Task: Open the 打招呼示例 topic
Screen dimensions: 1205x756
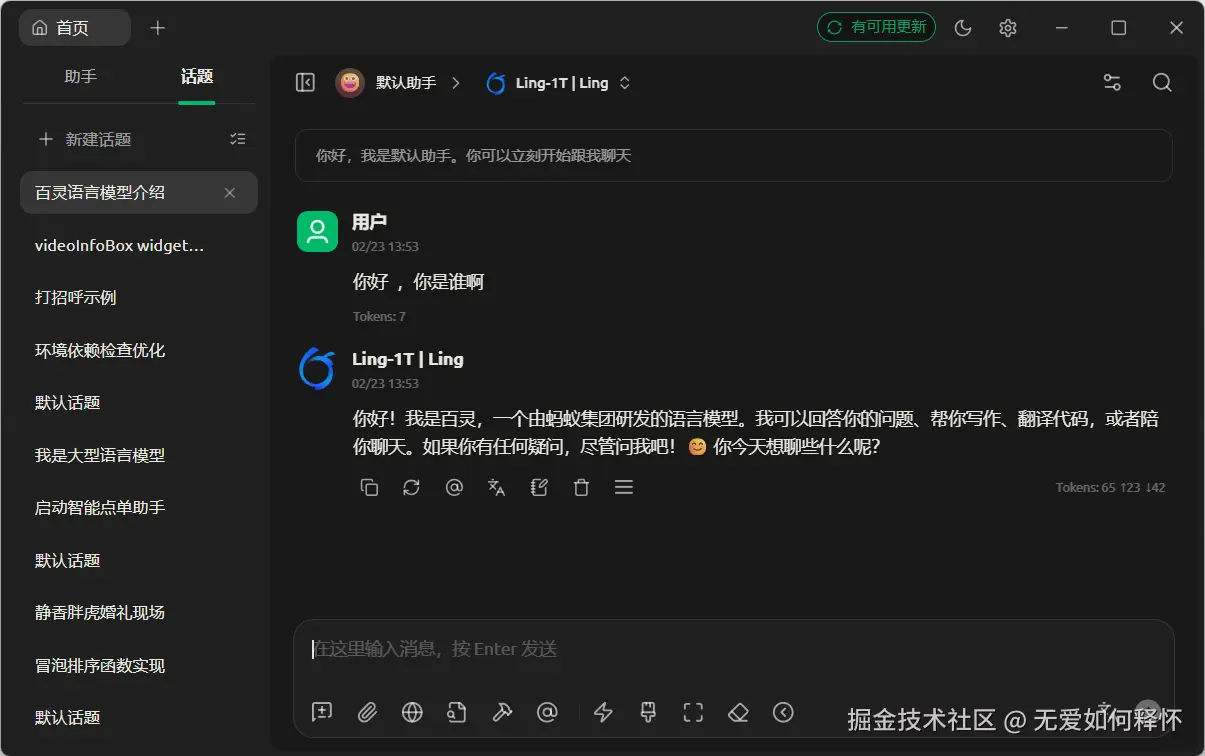Action: point(139,297)
